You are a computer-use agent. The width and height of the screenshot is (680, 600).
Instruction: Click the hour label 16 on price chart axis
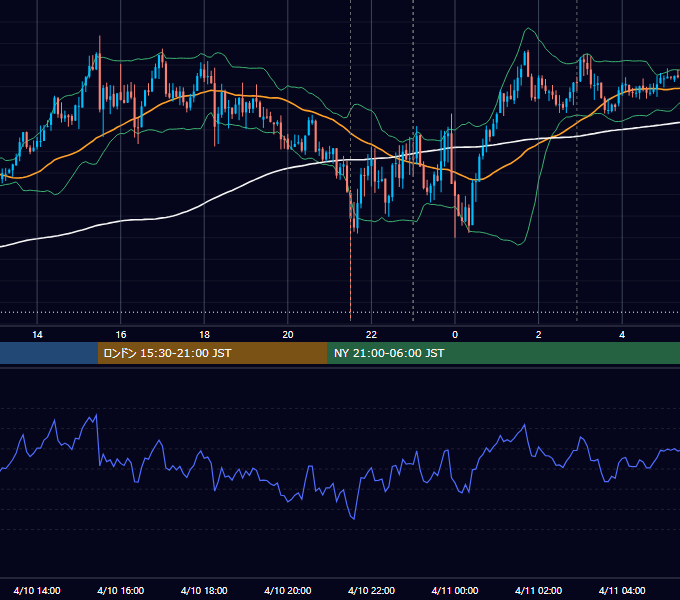[121, 335]
